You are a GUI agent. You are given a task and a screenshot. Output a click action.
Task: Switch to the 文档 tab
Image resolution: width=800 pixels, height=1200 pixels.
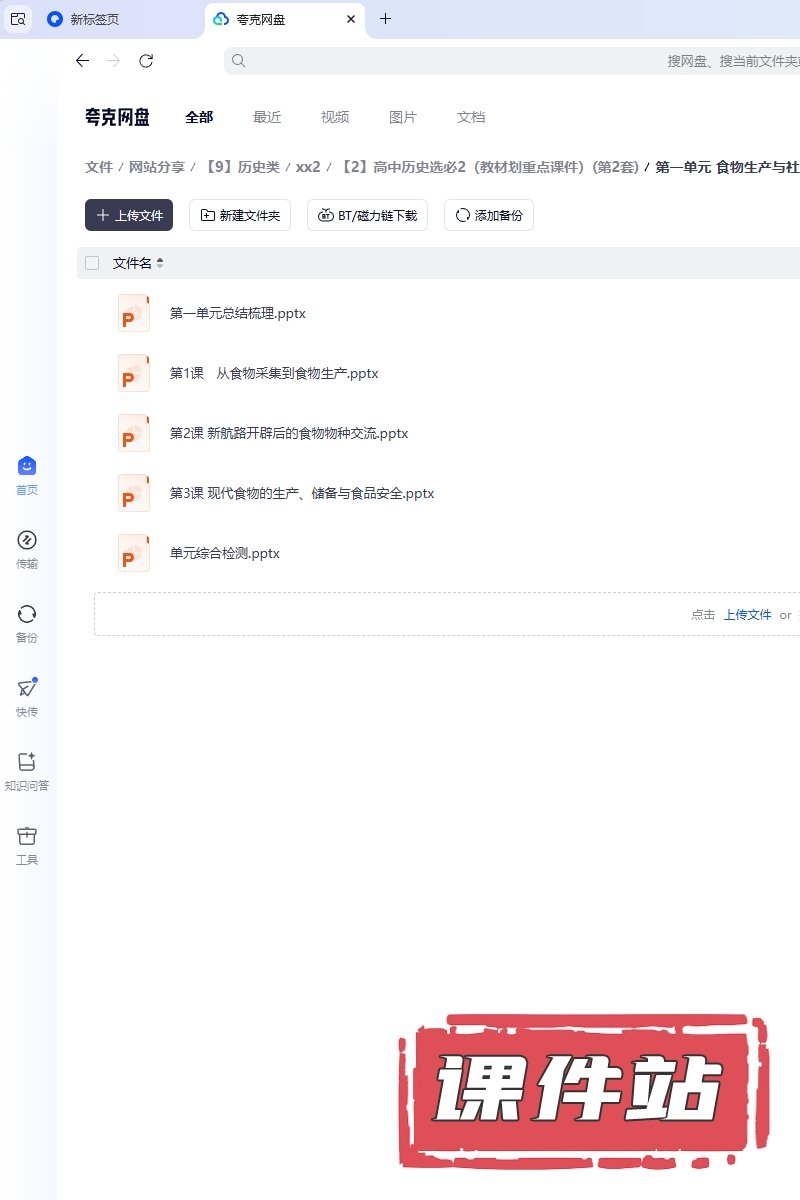click(x=471, y=117)
